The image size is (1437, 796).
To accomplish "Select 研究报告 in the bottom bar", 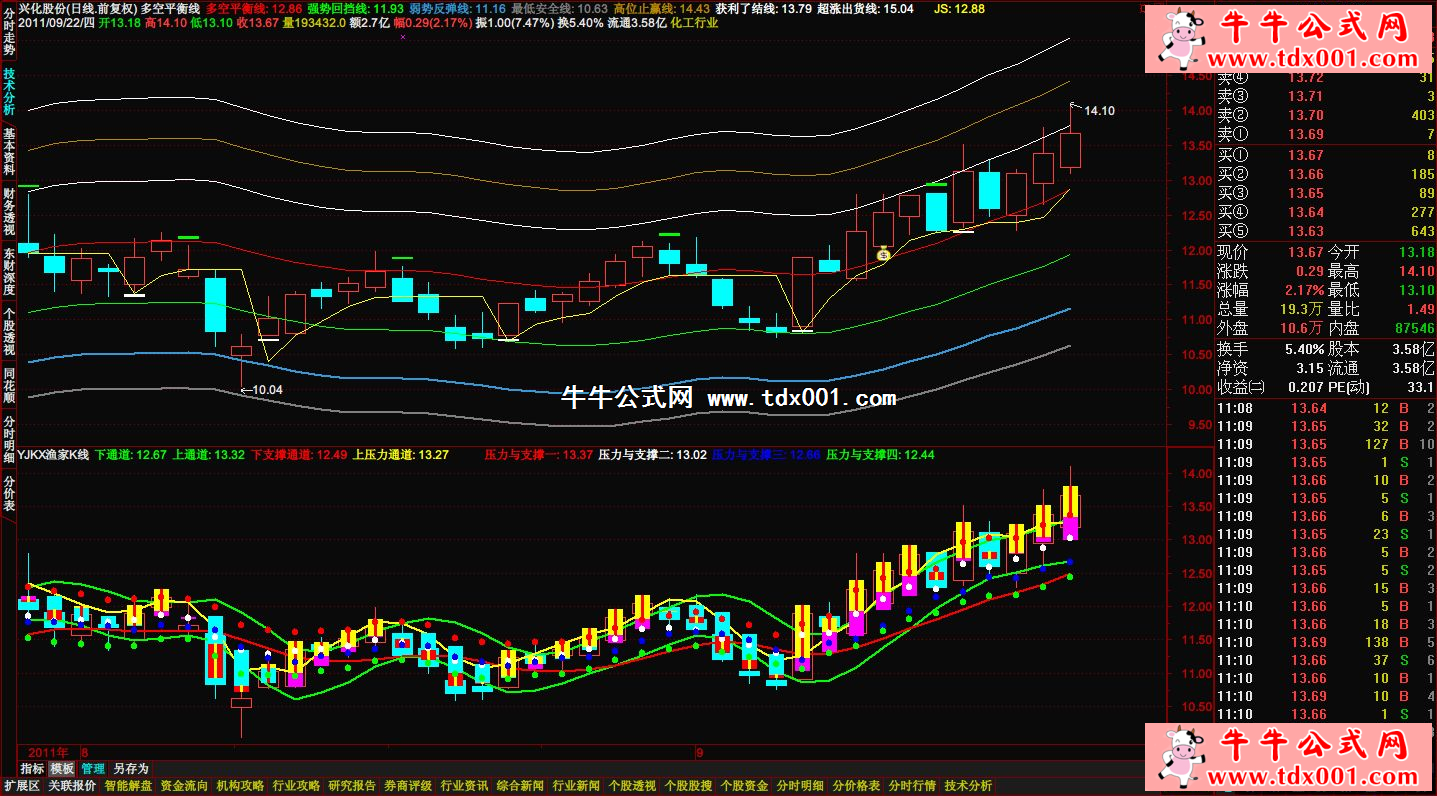I will pos(352,786).
